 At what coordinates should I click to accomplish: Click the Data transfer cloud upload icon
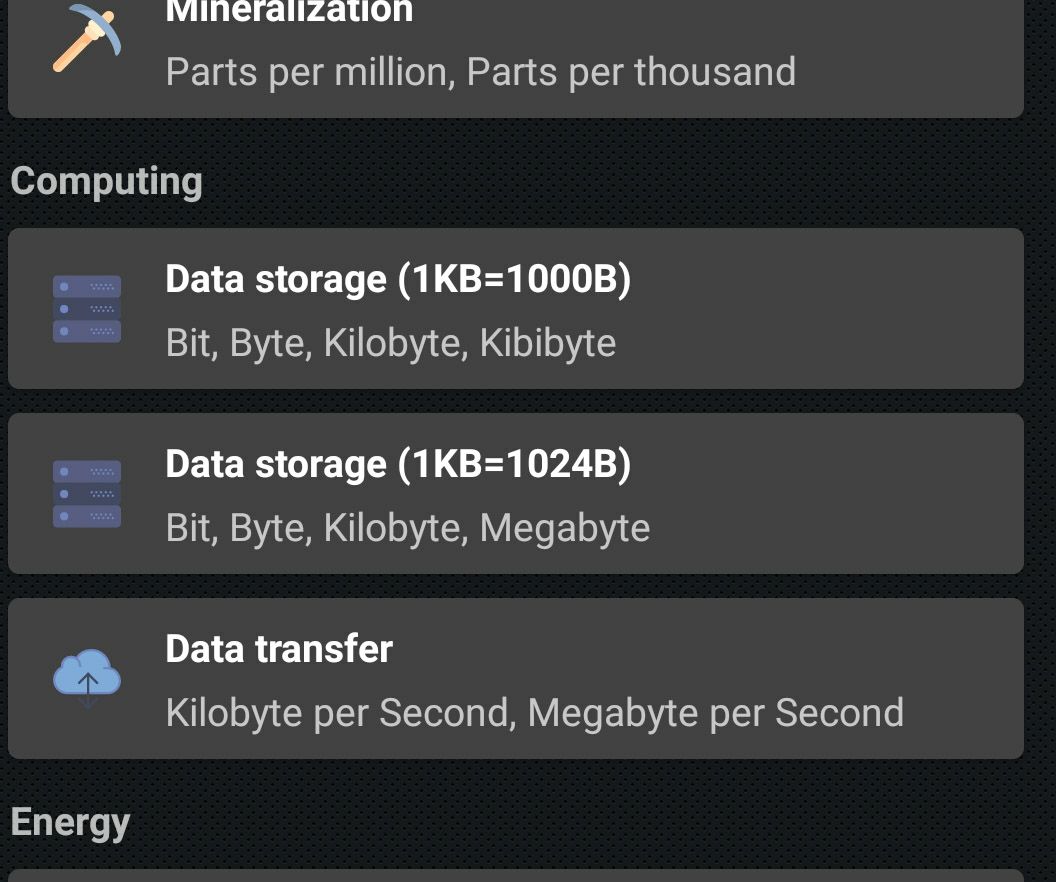(x=87, y=678)
